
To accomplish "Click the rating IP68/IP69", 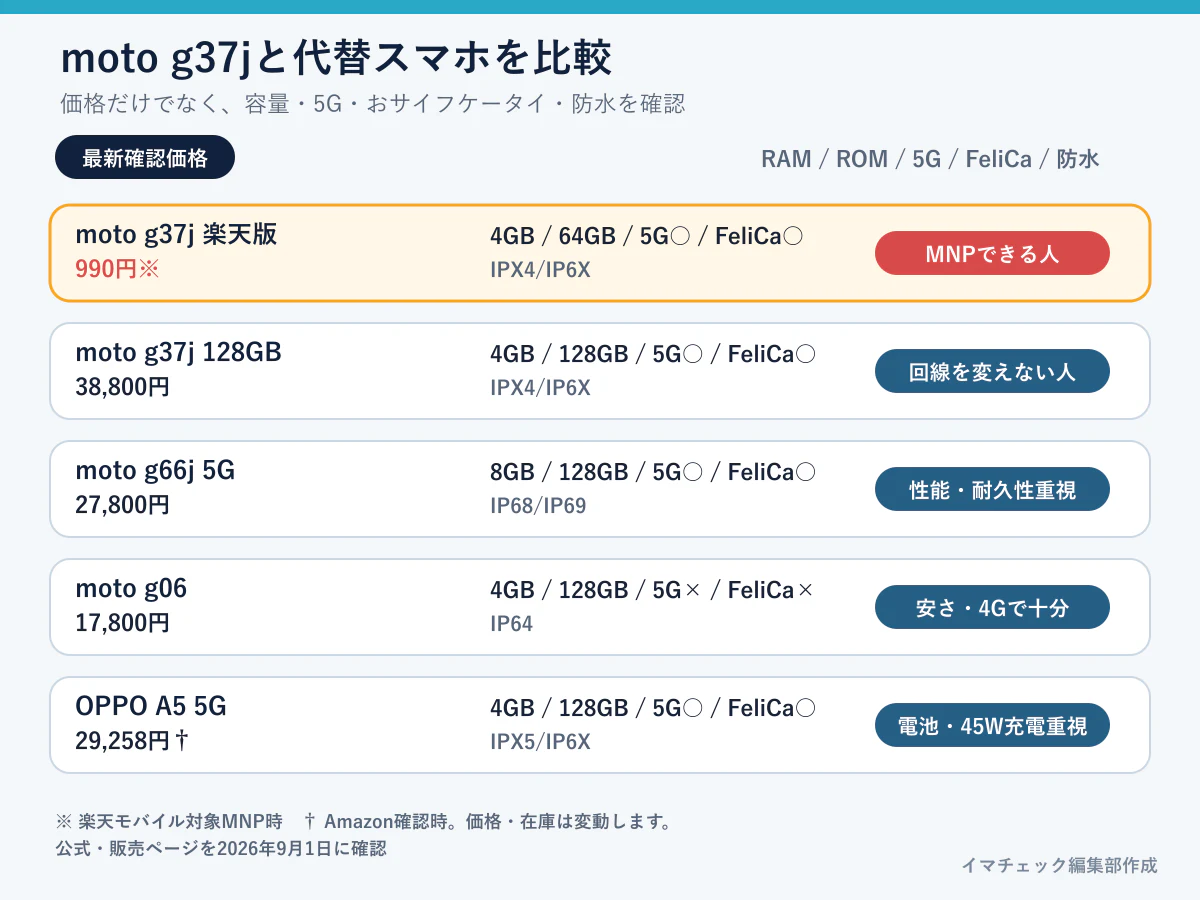I will pyautogui.click(x=538, y=506).
